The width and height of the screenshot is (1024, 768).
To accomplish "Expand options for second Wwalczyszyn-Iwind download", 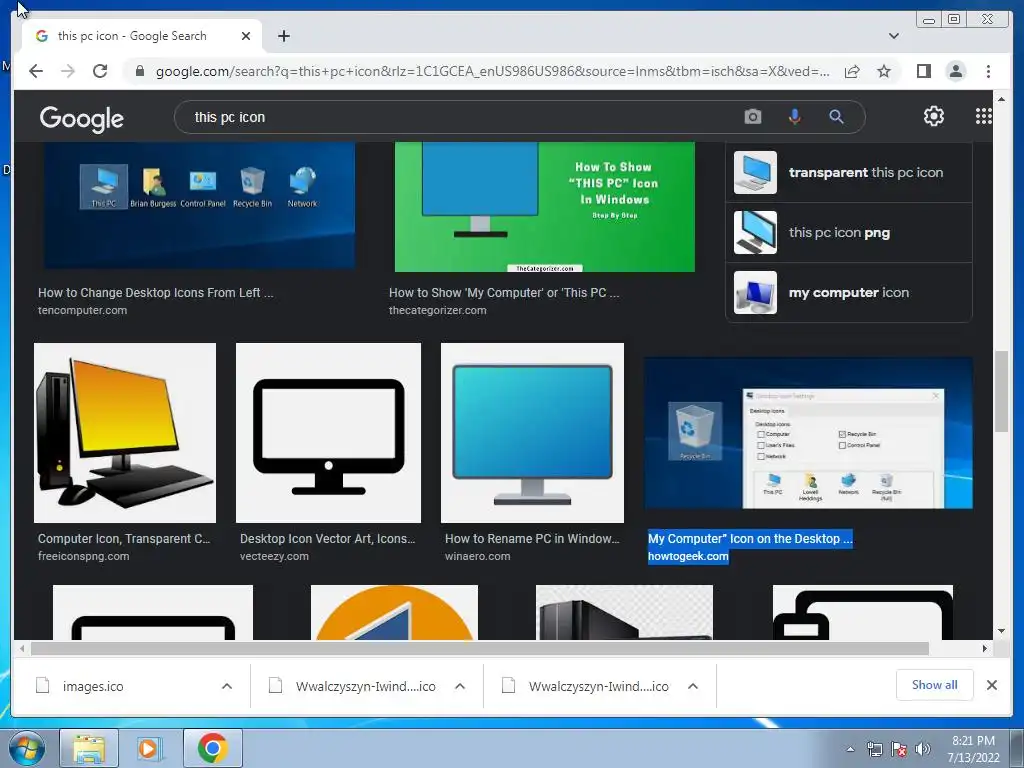I will click(693, 686).
